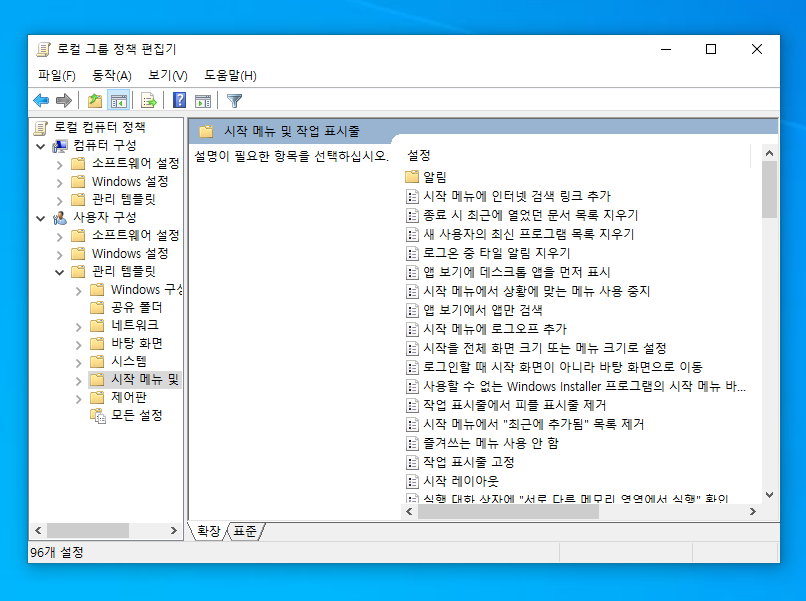Open the 도움말(H) menu

pos(230,76)
